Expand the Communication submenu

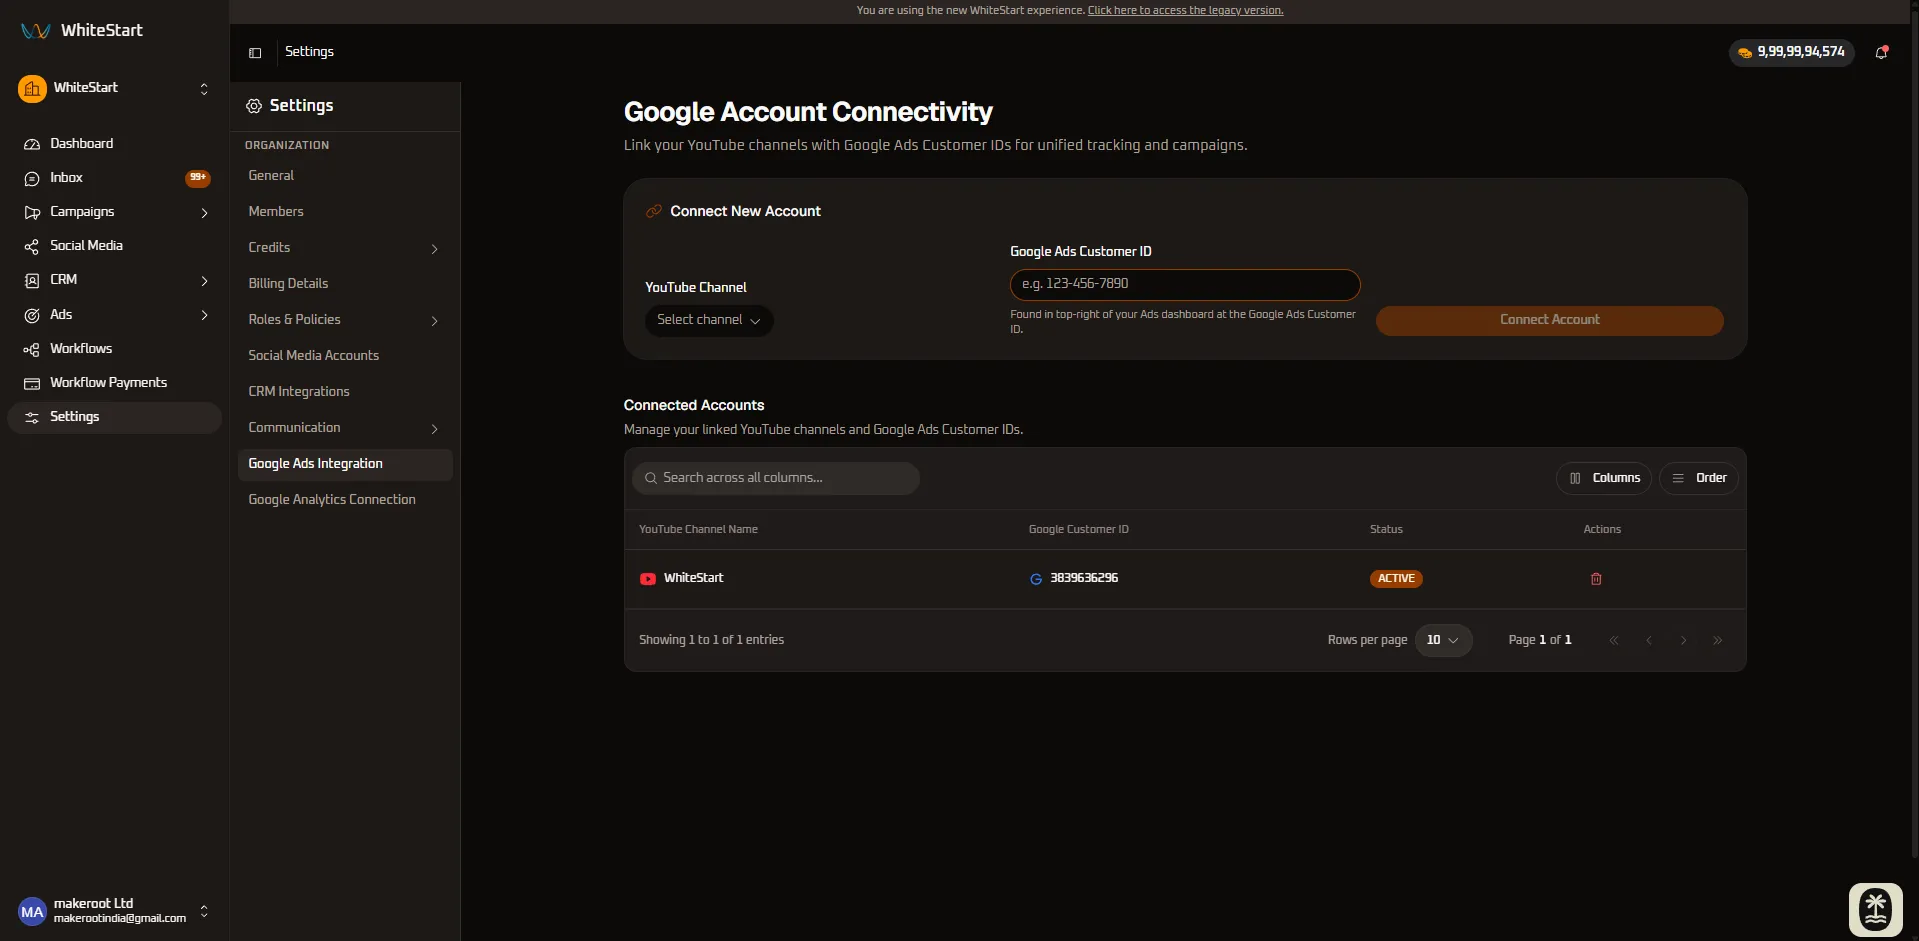point(434,429)
